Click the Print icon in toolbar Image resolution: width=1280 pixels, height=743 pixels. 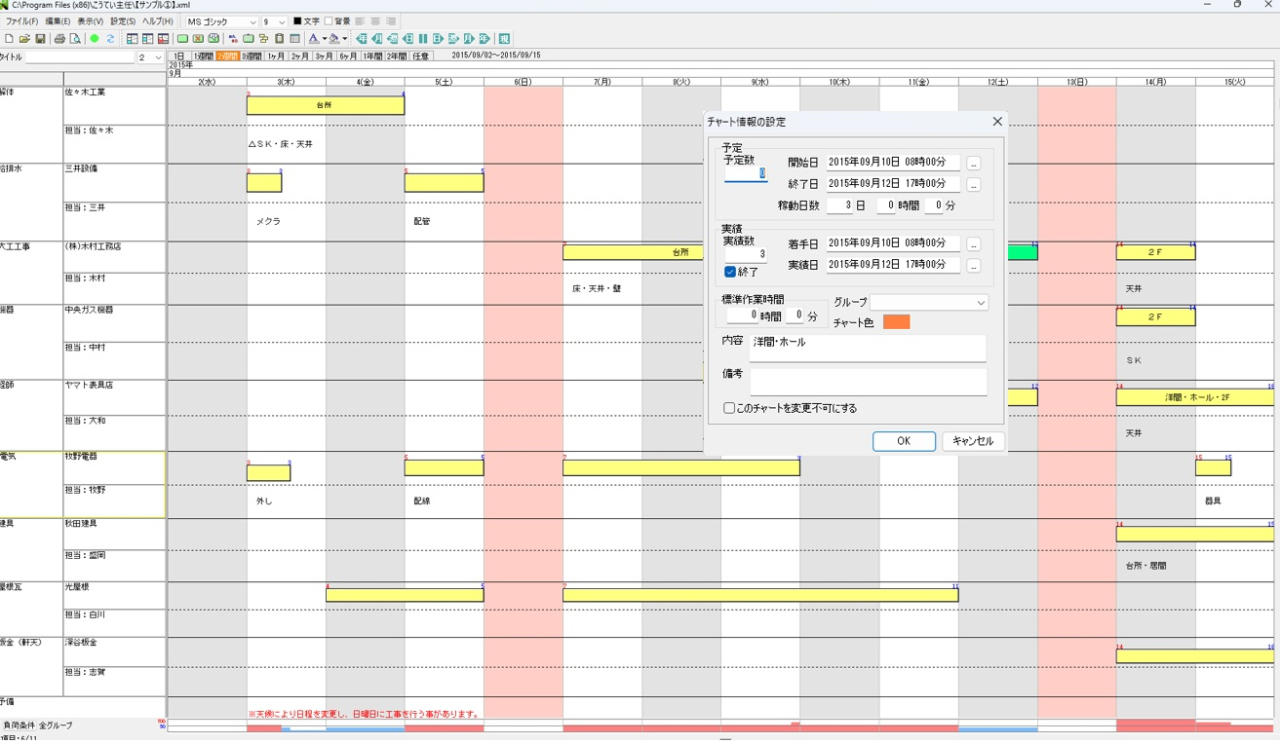(60, 39)
